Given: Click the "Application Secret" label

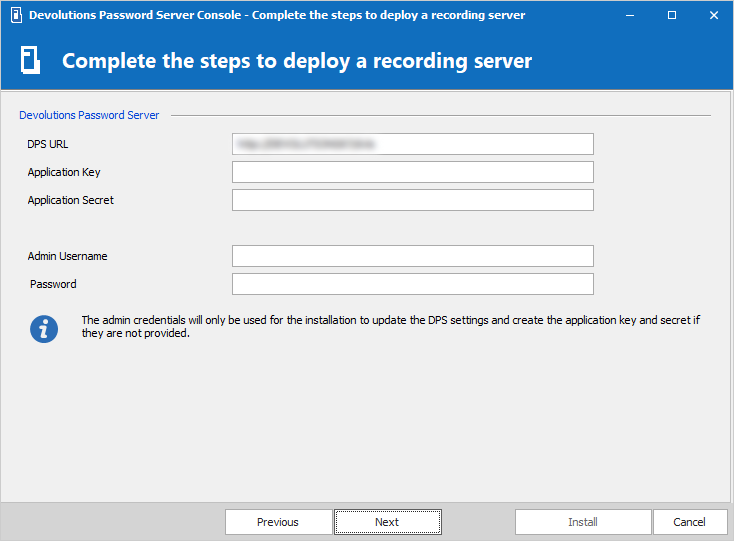Looking at the screenshot, I should [x=70, y=200].
